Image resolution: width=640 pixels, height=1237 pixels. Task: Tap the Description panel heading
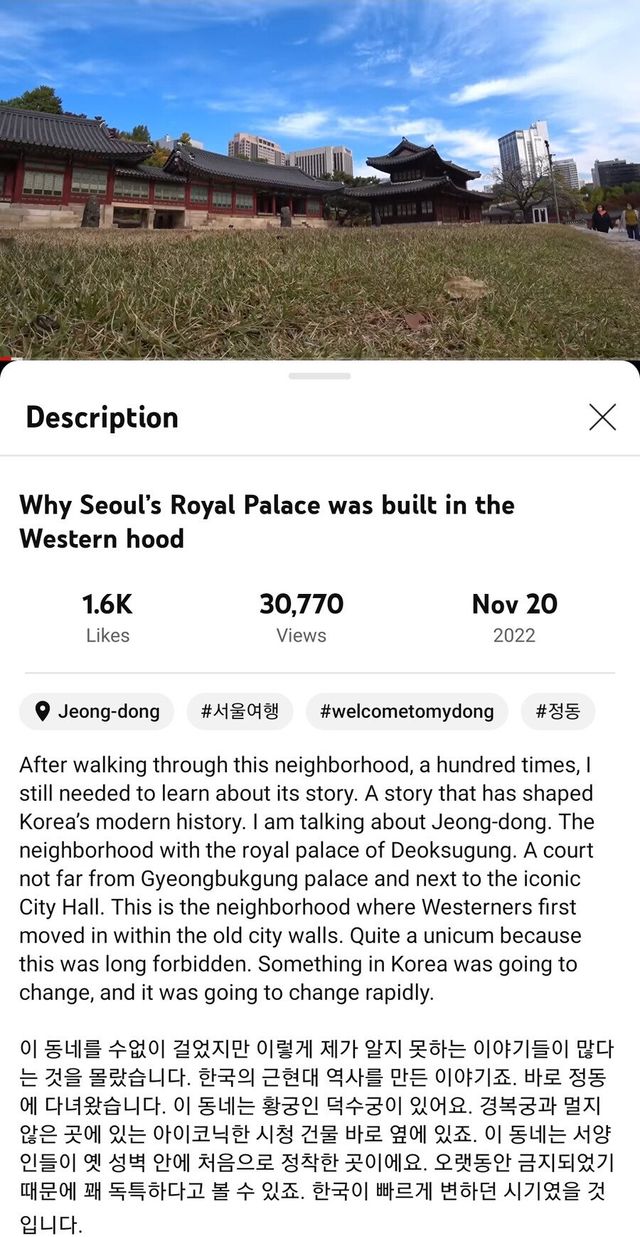(102, 417)
